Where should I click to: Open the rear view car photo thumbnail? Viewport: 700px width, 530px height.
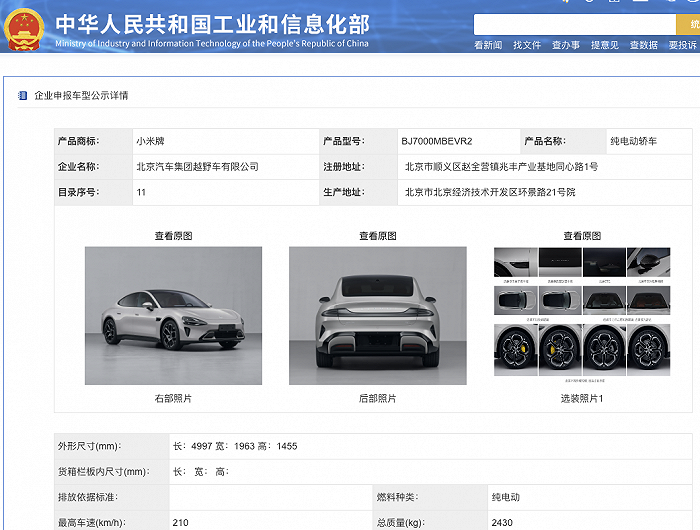378,316
